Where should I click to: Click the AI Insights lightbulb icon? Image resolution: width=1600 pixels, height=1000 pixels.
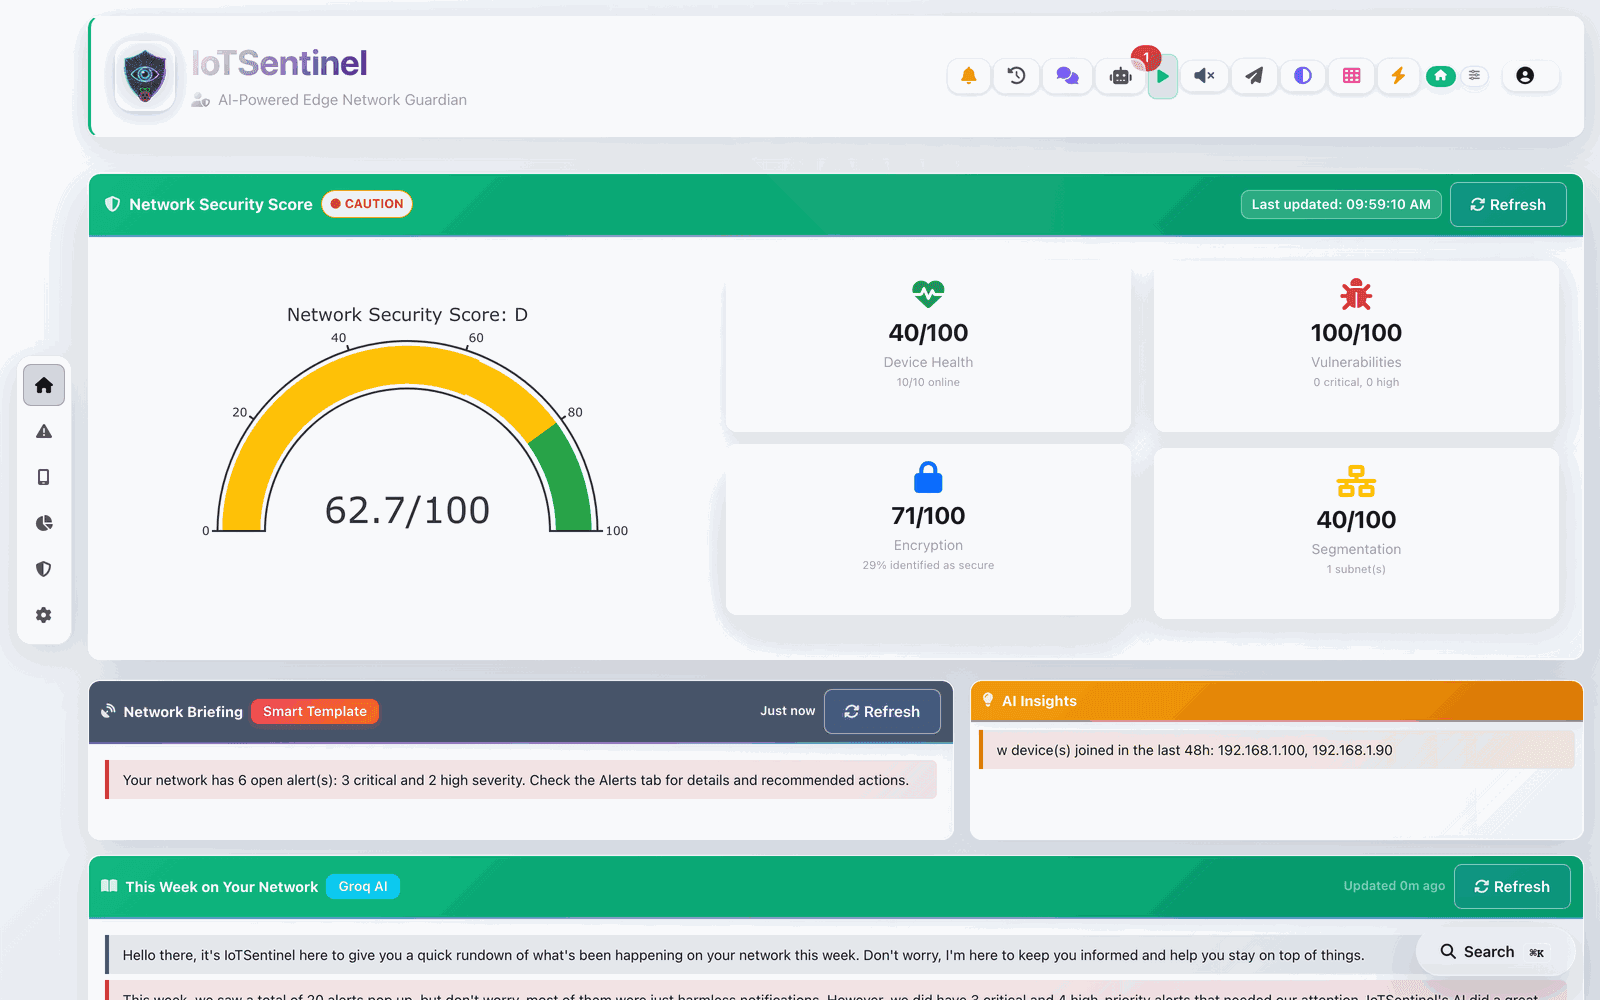point(988,700)
